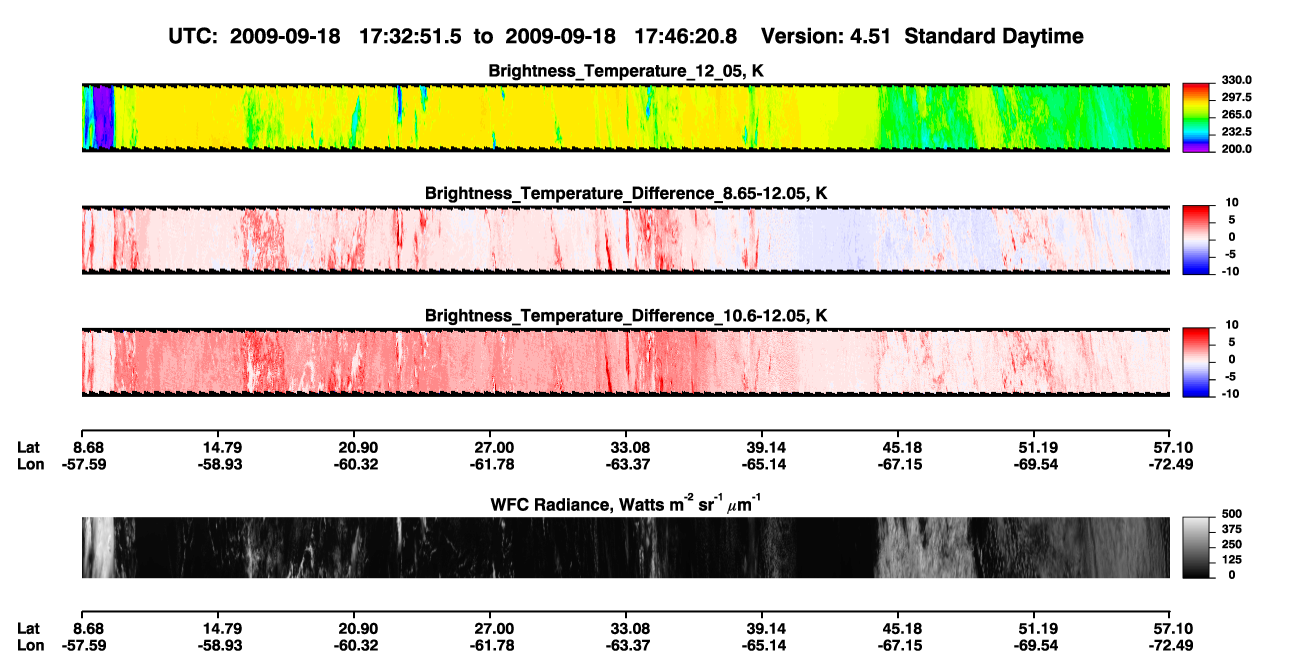The image size is (1300, 667).
Task: Click the 10.6-12.05 difference color scale bar
Action: pos(1197,362)
